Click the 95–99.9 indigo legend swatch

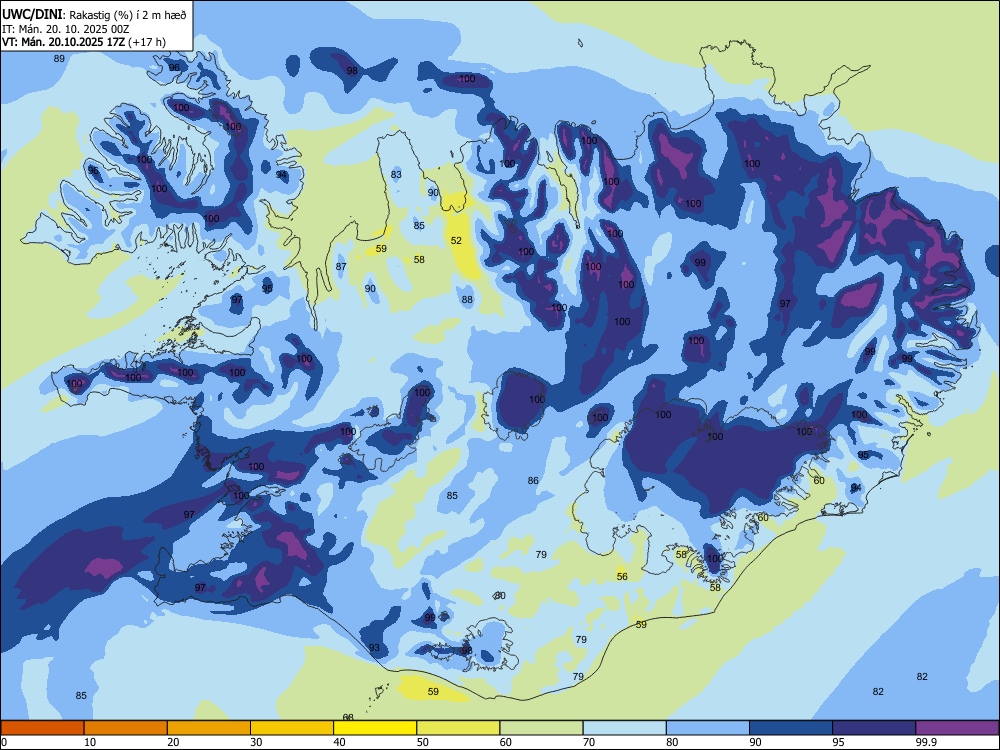point(874,728)
